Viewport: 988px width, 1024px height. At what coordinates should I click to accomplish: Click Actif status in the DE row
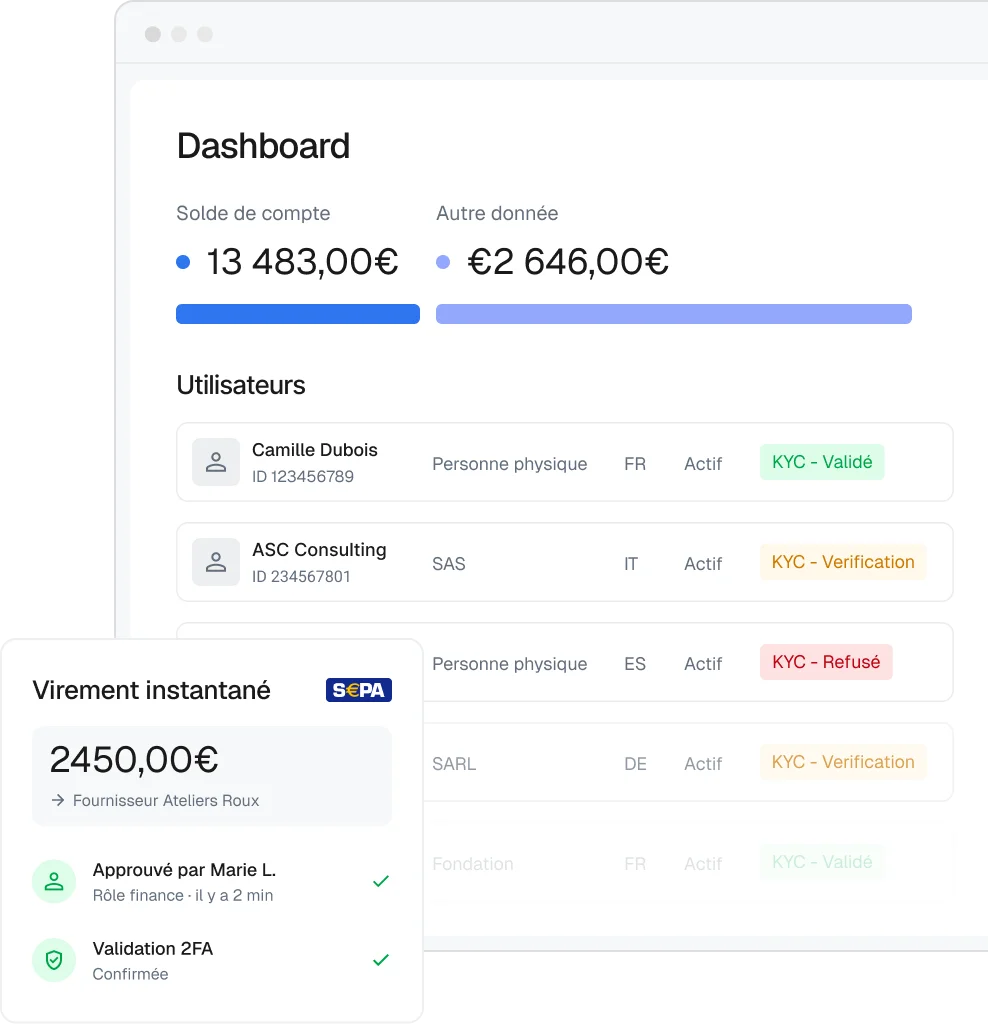click(703, 763)
